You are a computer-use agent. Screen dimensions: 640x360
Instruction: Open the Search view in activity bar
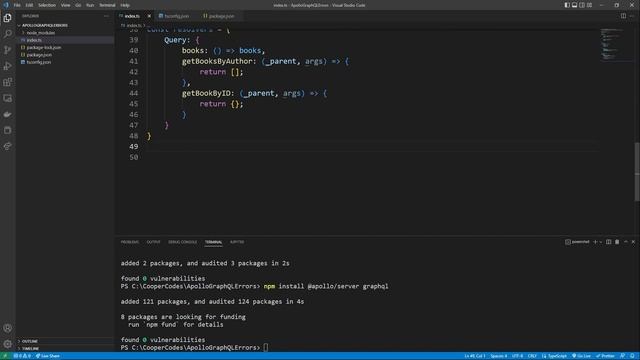click(x=7, y=34)
